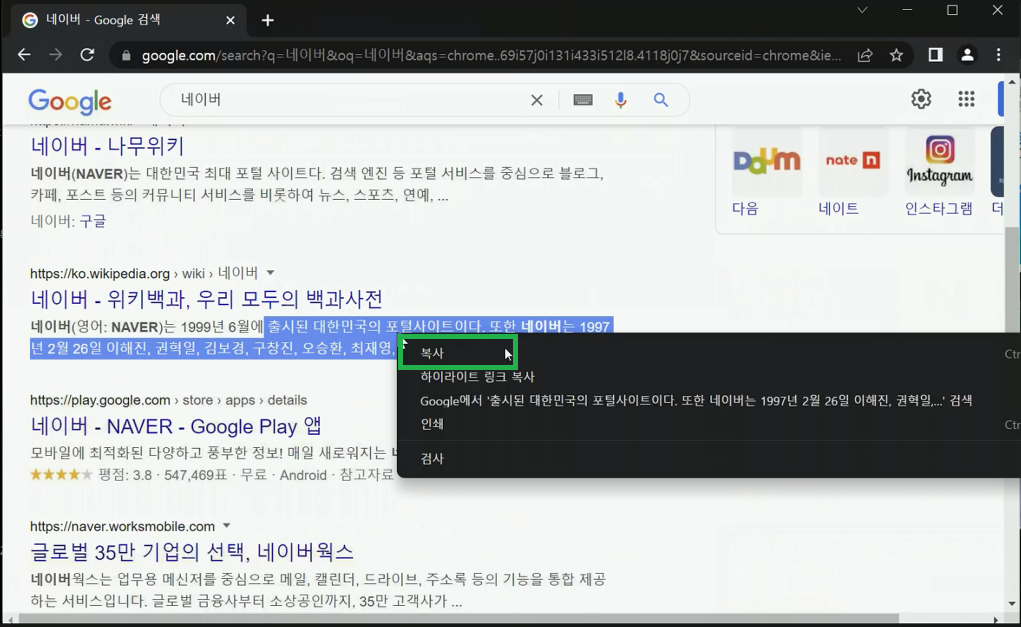Click the Google logo
Screen dimensions: 1021x627
(70, 102)
